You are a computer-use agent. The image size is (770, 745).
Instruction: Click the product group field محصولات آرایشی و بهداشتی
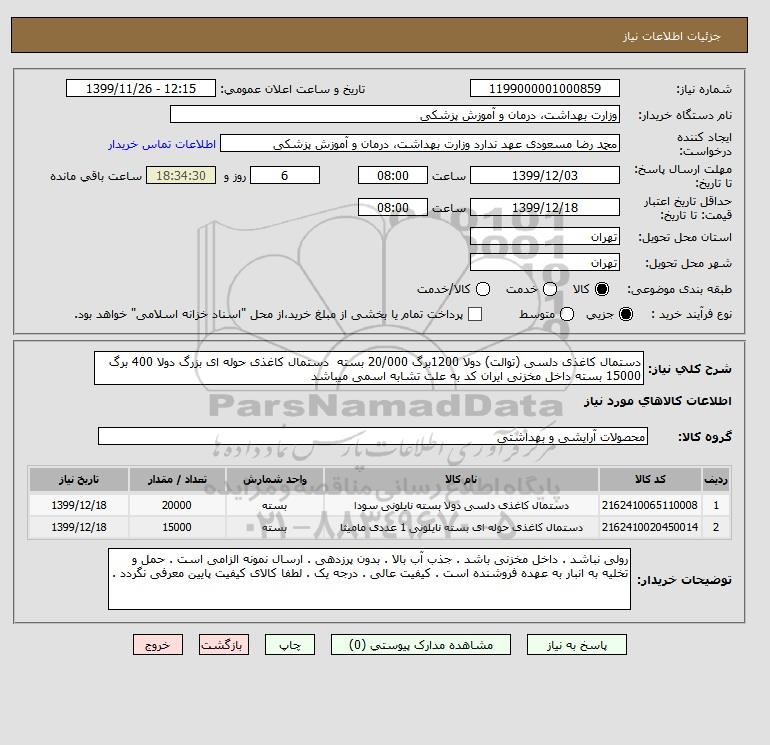point(373,436)
